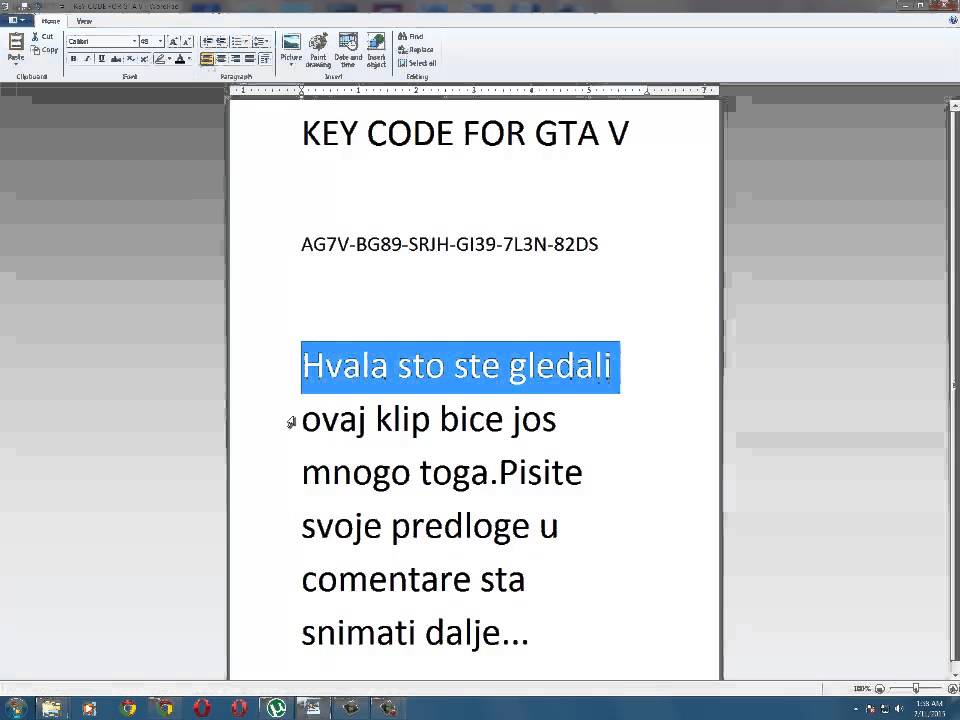Screen dimensions: 960x720
Task: Click the zoom percentage in the status bar
Action: (x=861, y=689)
